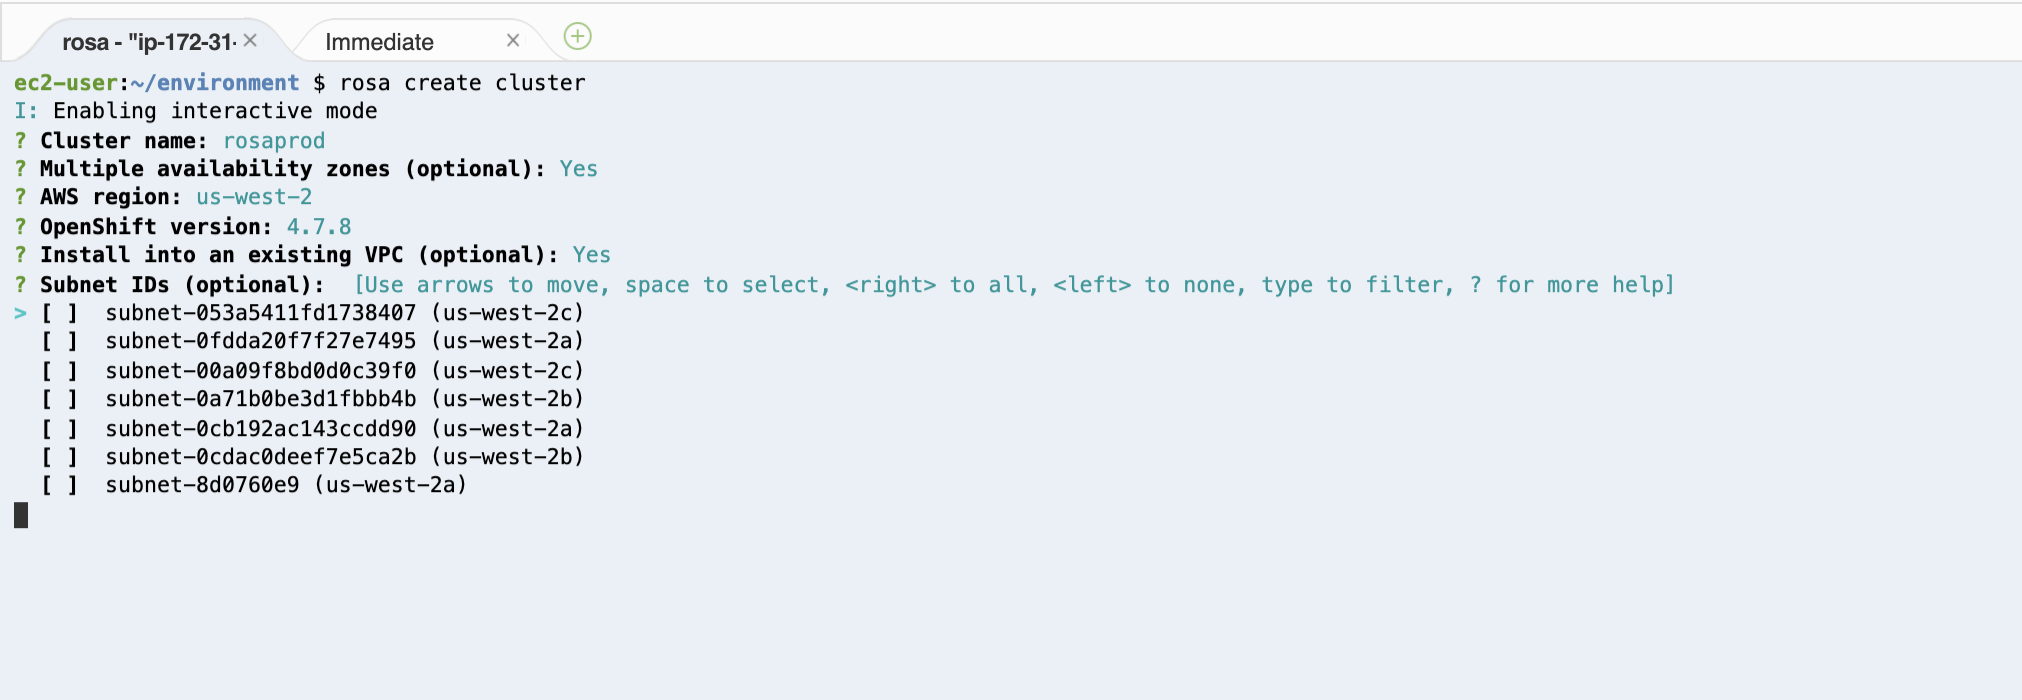The height and width of the screenshot is (700, 2022).
Task: Click the Subnet IDs (optional) prompt label
Action: (x=182, y=285)
